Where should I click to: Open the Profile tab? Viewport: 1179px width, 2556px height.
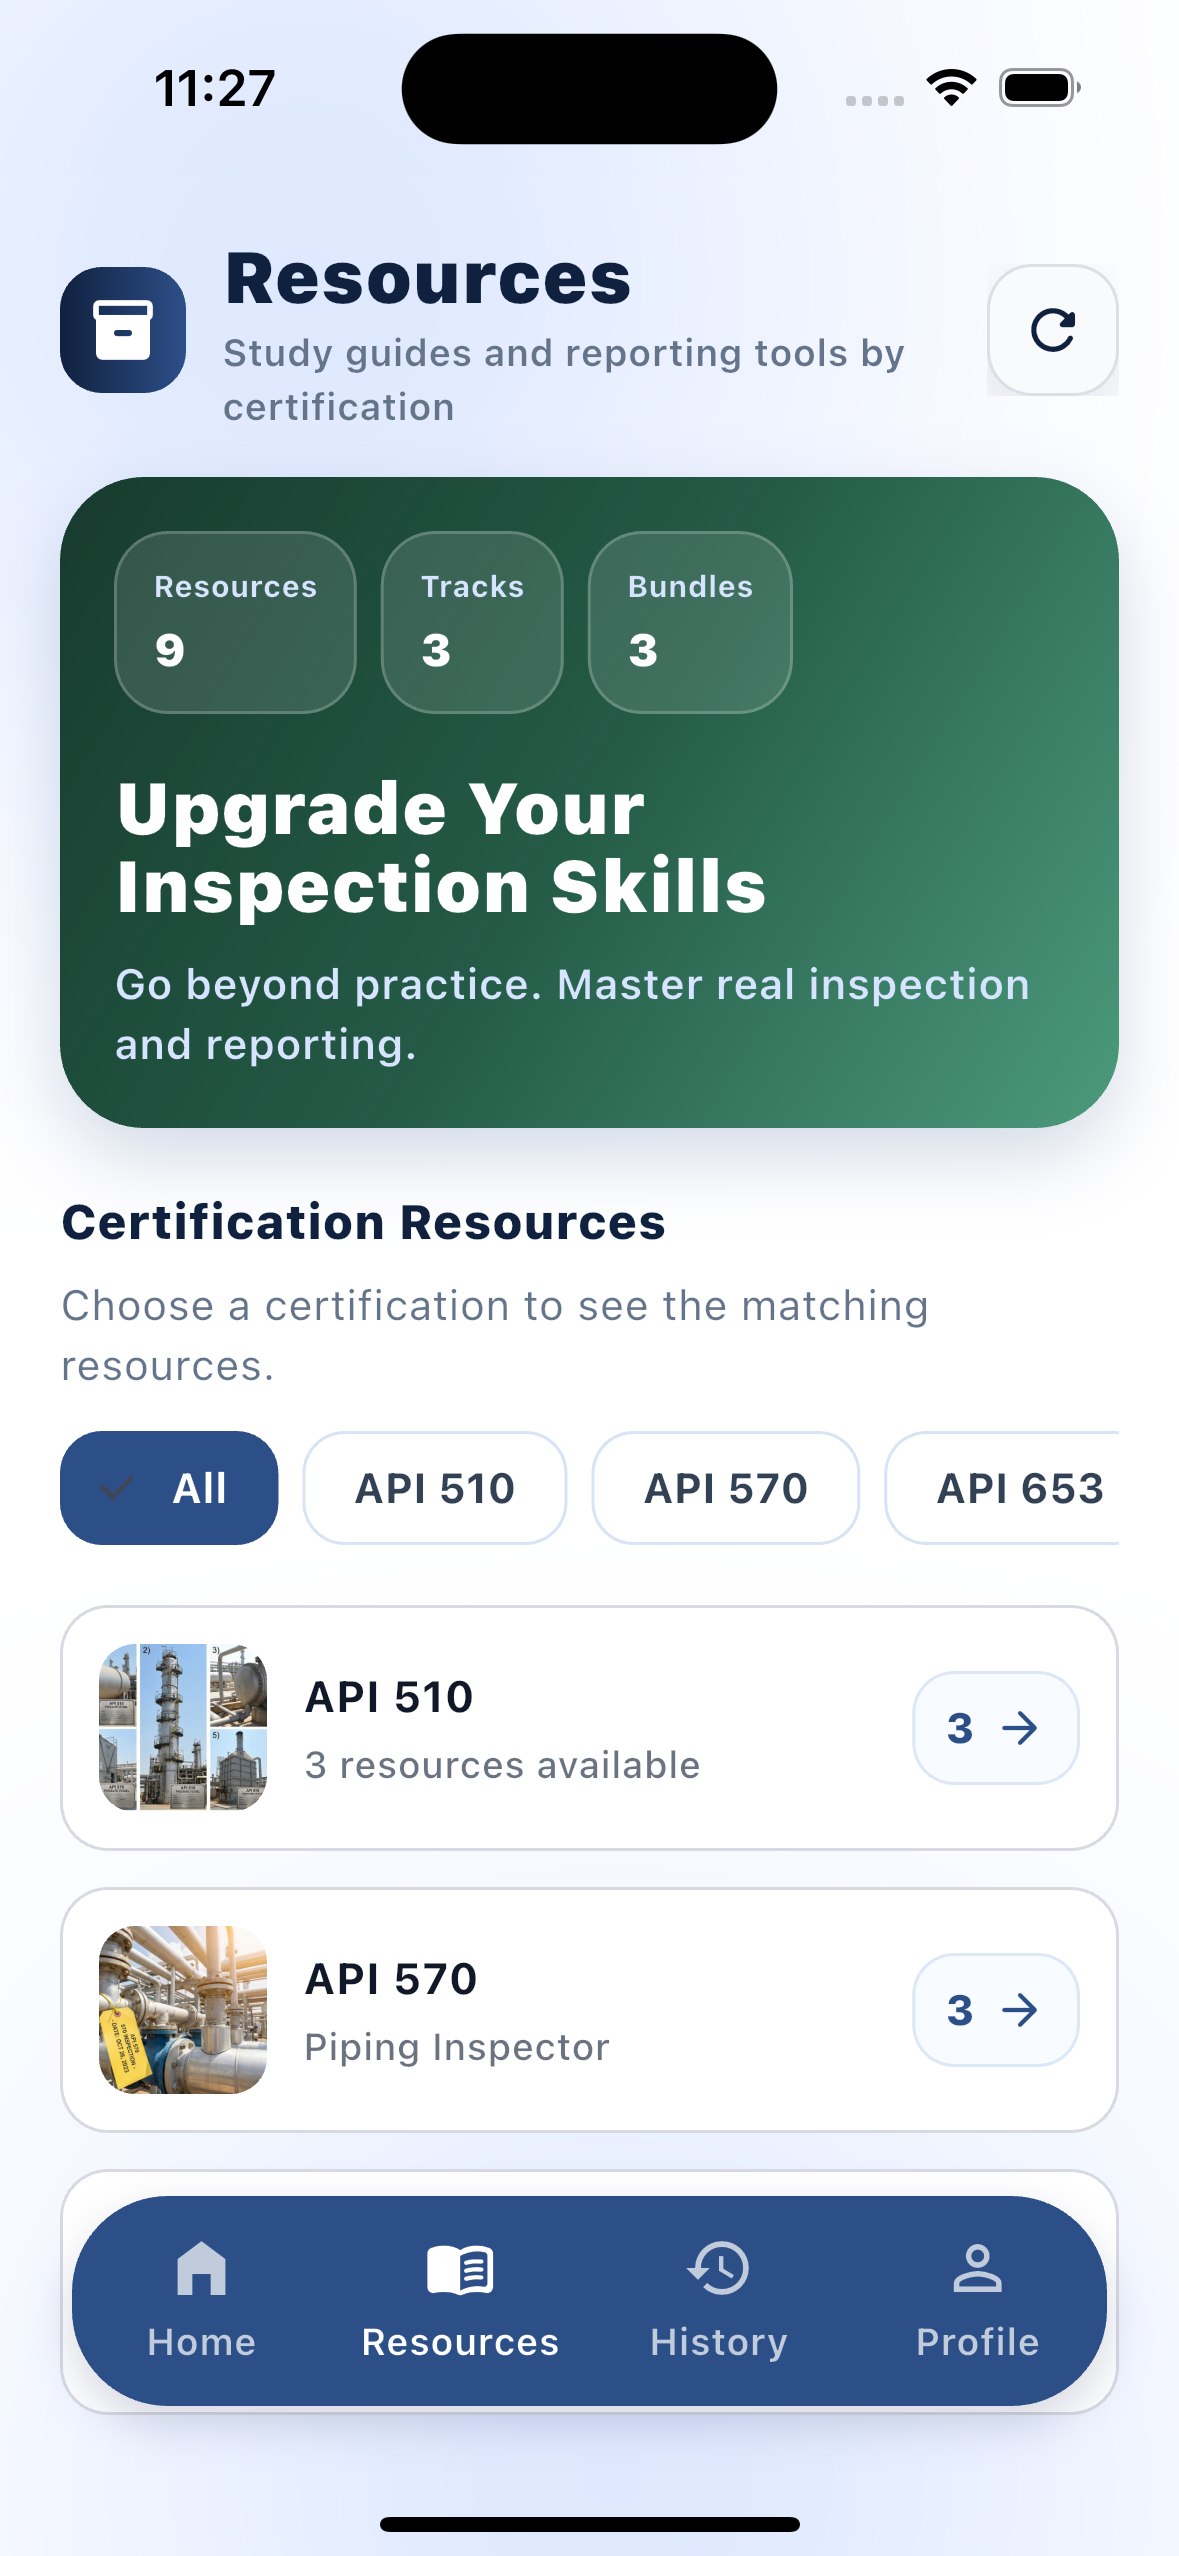pos(977,2300)
